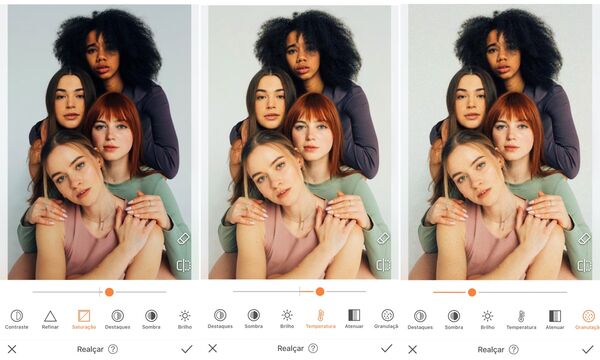Screen dimensions: 600x360
Task: Select Sombra on the screen with Saturação active
Action: [151, 319]
